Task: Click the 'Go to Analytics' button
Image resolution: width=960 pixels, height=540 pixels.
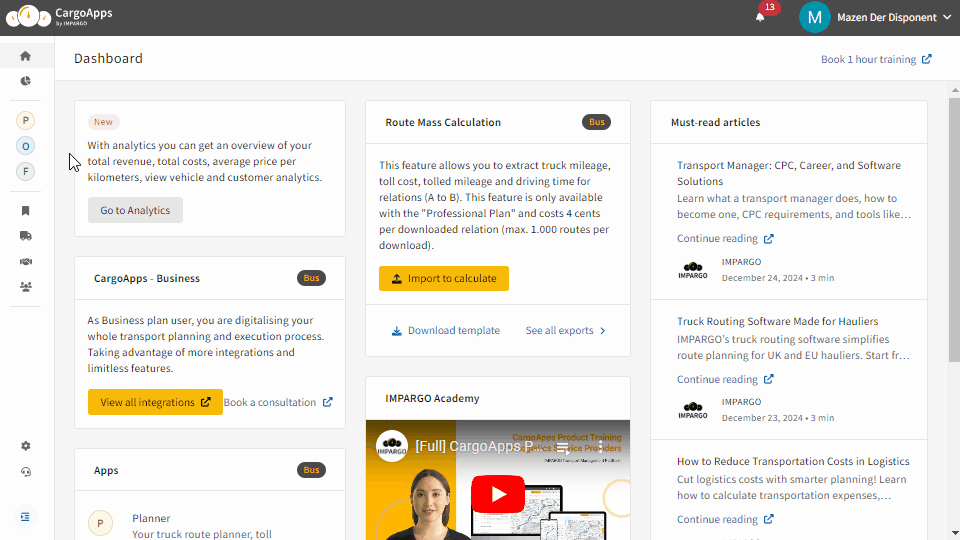Action: [135, 210]
